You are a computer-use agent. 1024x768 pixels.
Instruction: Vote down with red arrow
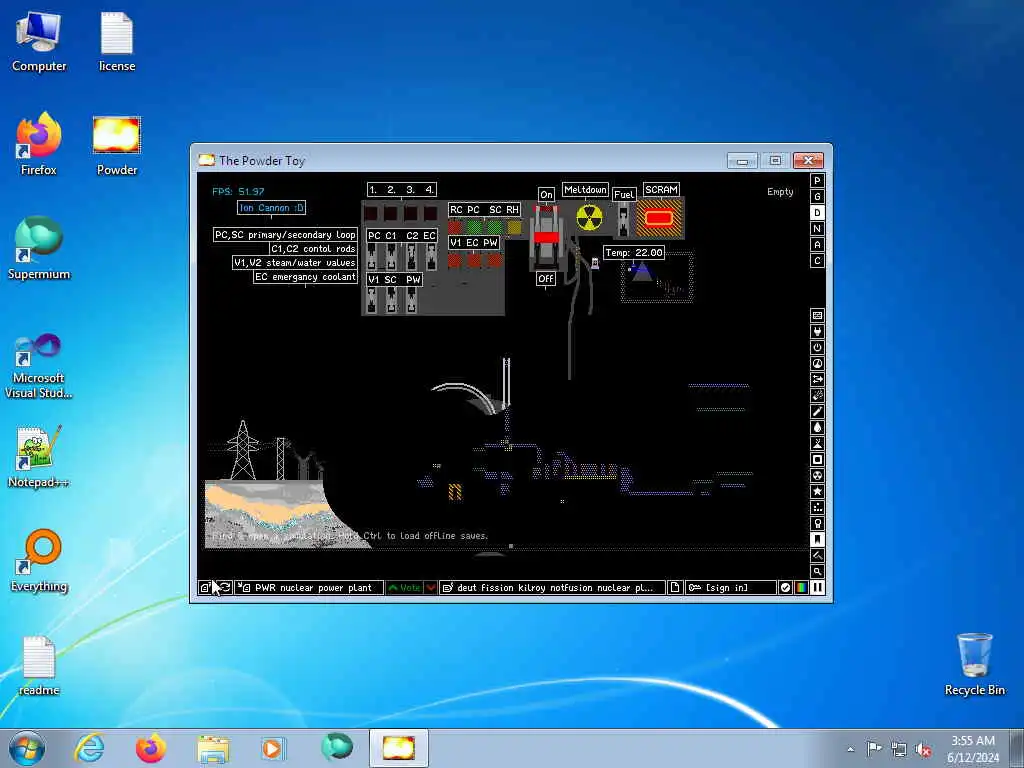click(431, 588)
